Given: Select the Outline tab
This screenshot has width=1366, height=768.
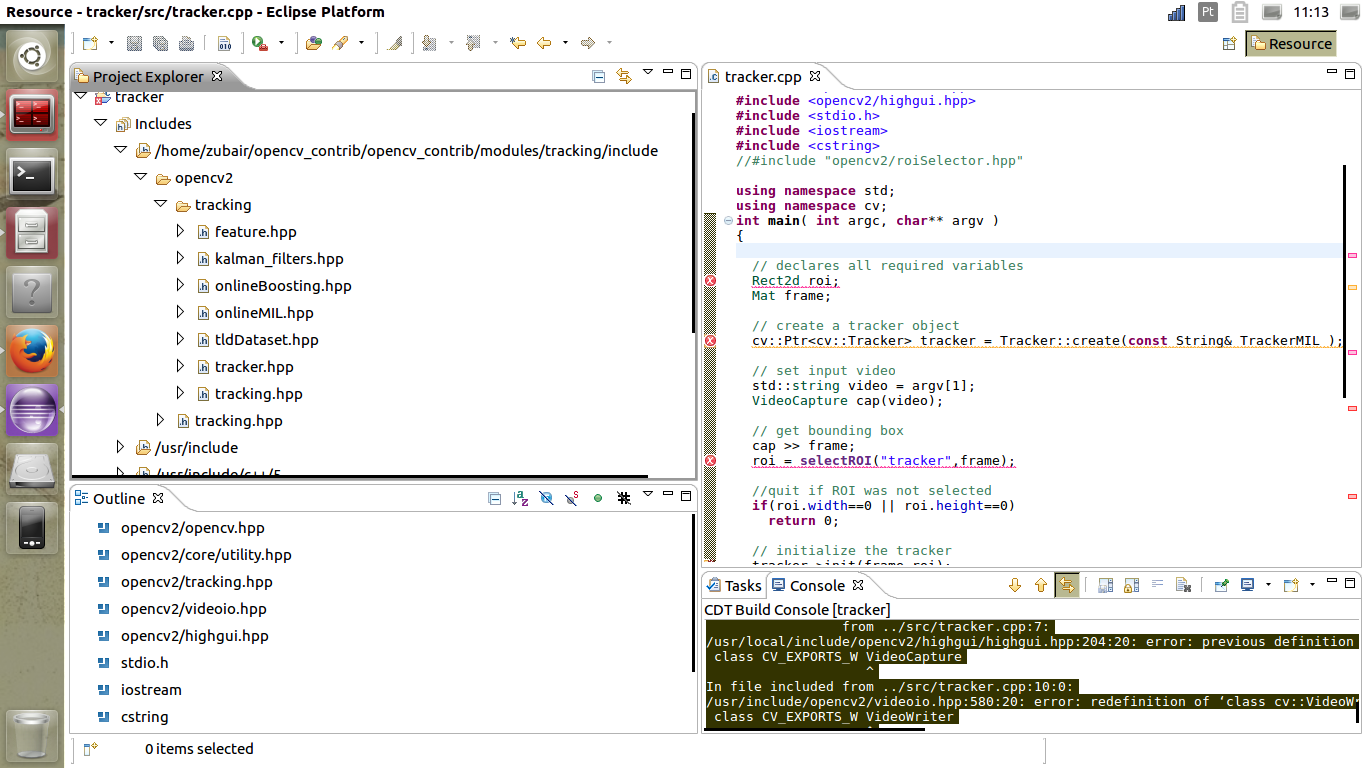Looking at the screenshot, I should pos(119,499).
